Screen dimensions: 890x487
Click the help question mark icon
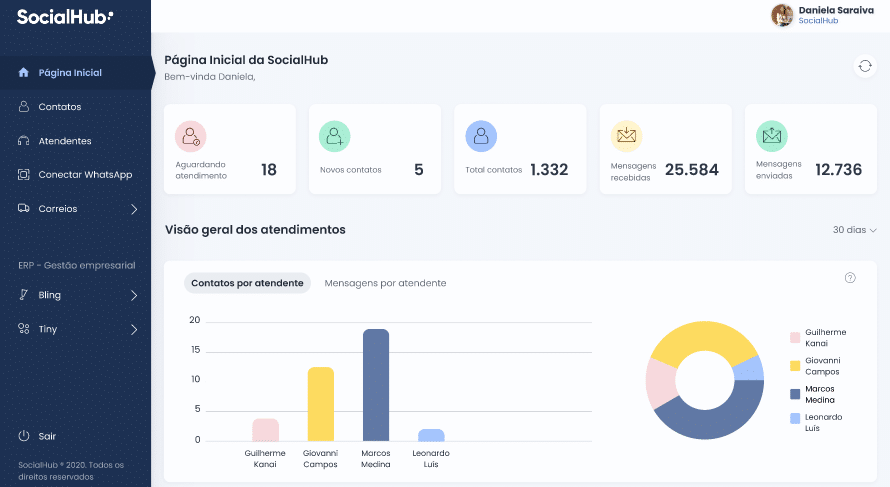[850, 278]
